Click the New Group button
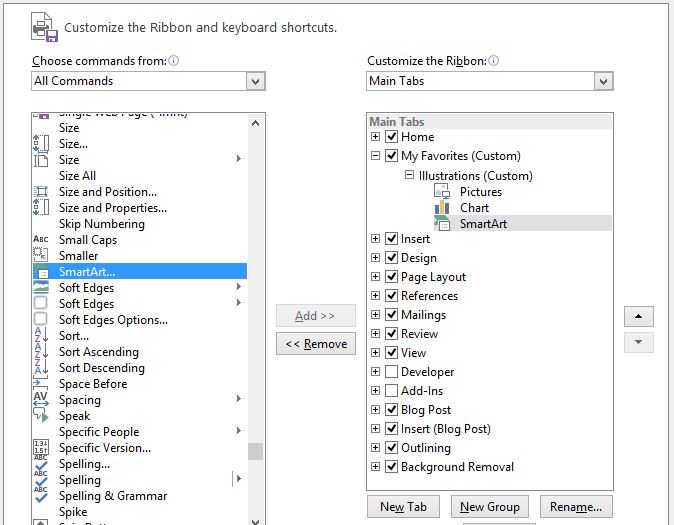This screenshot has height=525, width=674. click(489, 507)
